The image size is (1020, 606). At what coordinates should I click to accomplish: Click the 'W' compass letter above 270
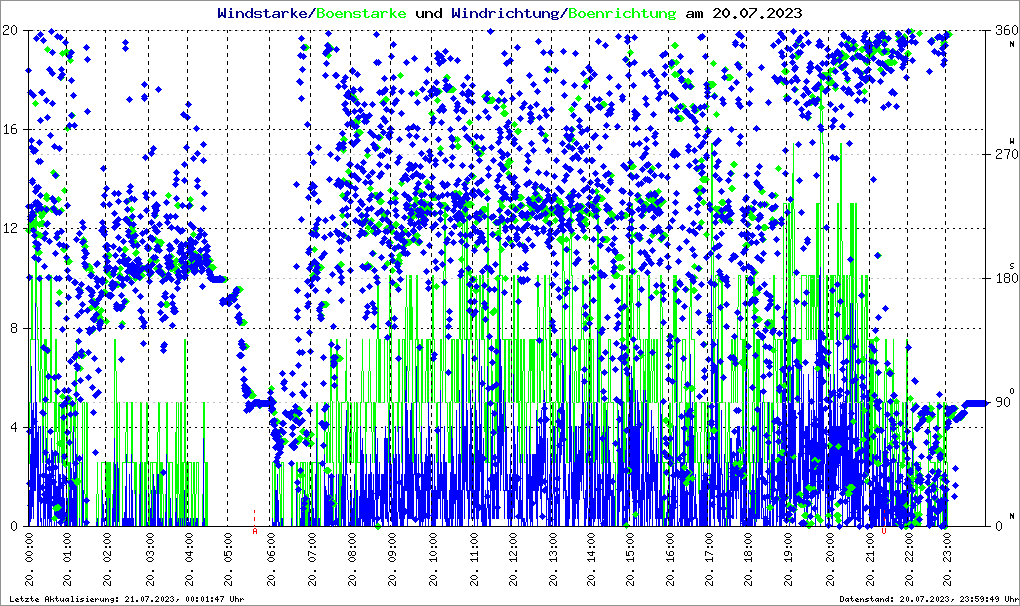point(1012,141)
